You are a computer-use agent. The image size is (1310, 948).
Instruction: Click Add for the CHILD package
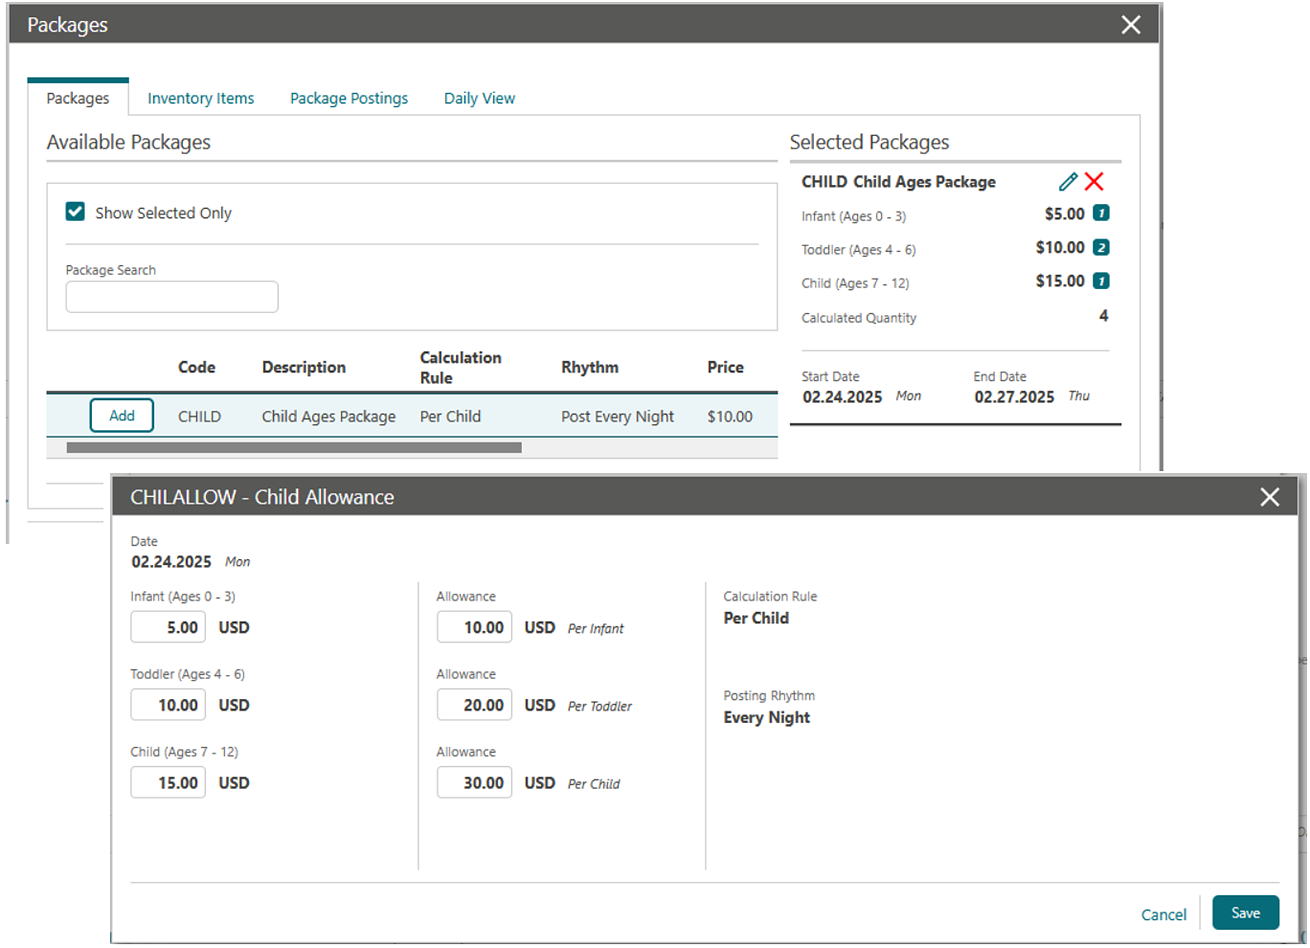[x=122, y=416]
